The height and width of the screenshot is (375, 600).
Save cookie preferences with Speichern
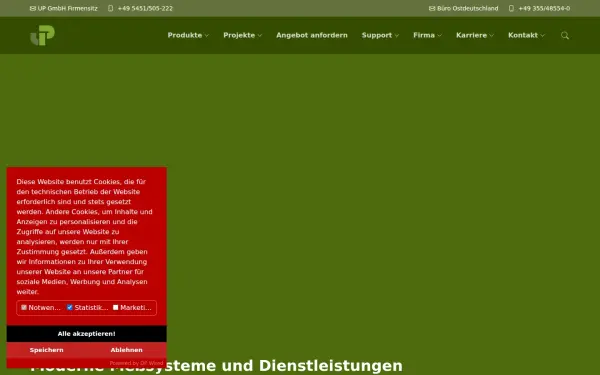(47, 350)
